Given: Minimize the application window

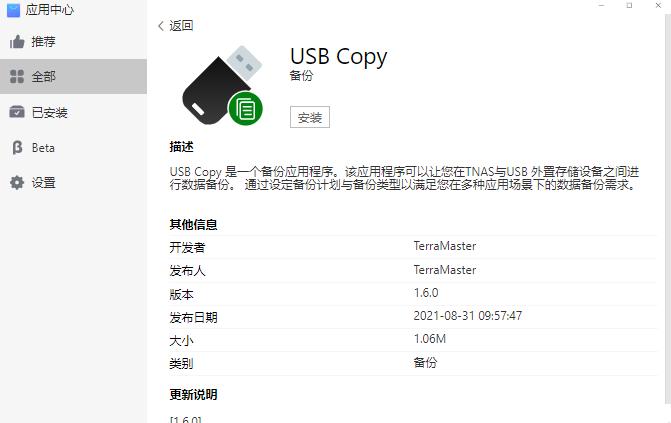Looking at the screenshot, I should pyautogui.click(x=601, y=6).
